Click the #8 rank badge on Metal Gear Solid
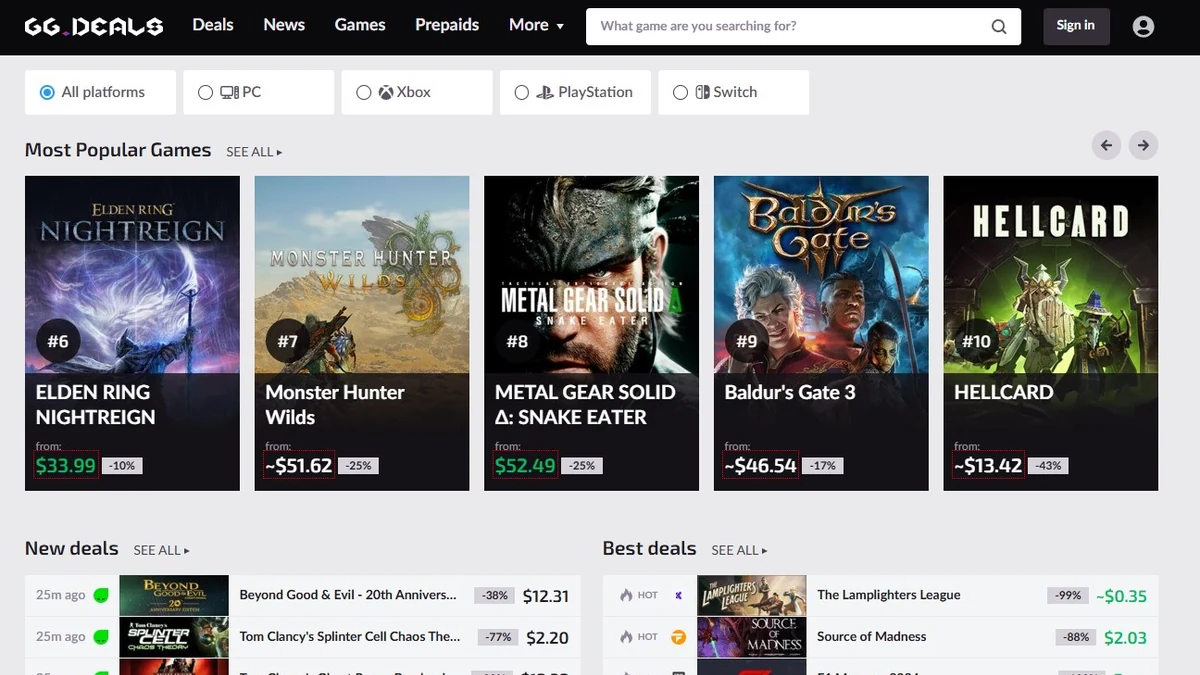The image size is (1200, 675). pyautogui.click(x=517, y=342)
